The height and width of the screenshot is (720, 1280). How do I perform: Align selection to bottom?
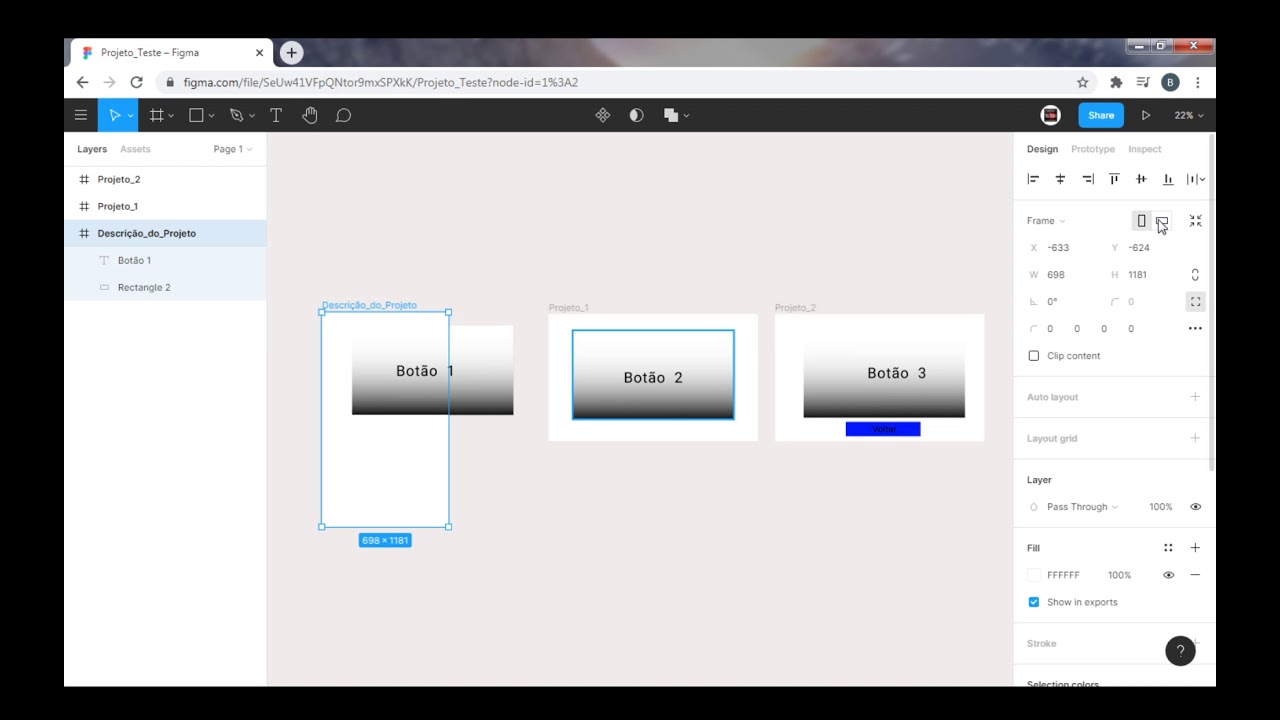[1168, 179]
